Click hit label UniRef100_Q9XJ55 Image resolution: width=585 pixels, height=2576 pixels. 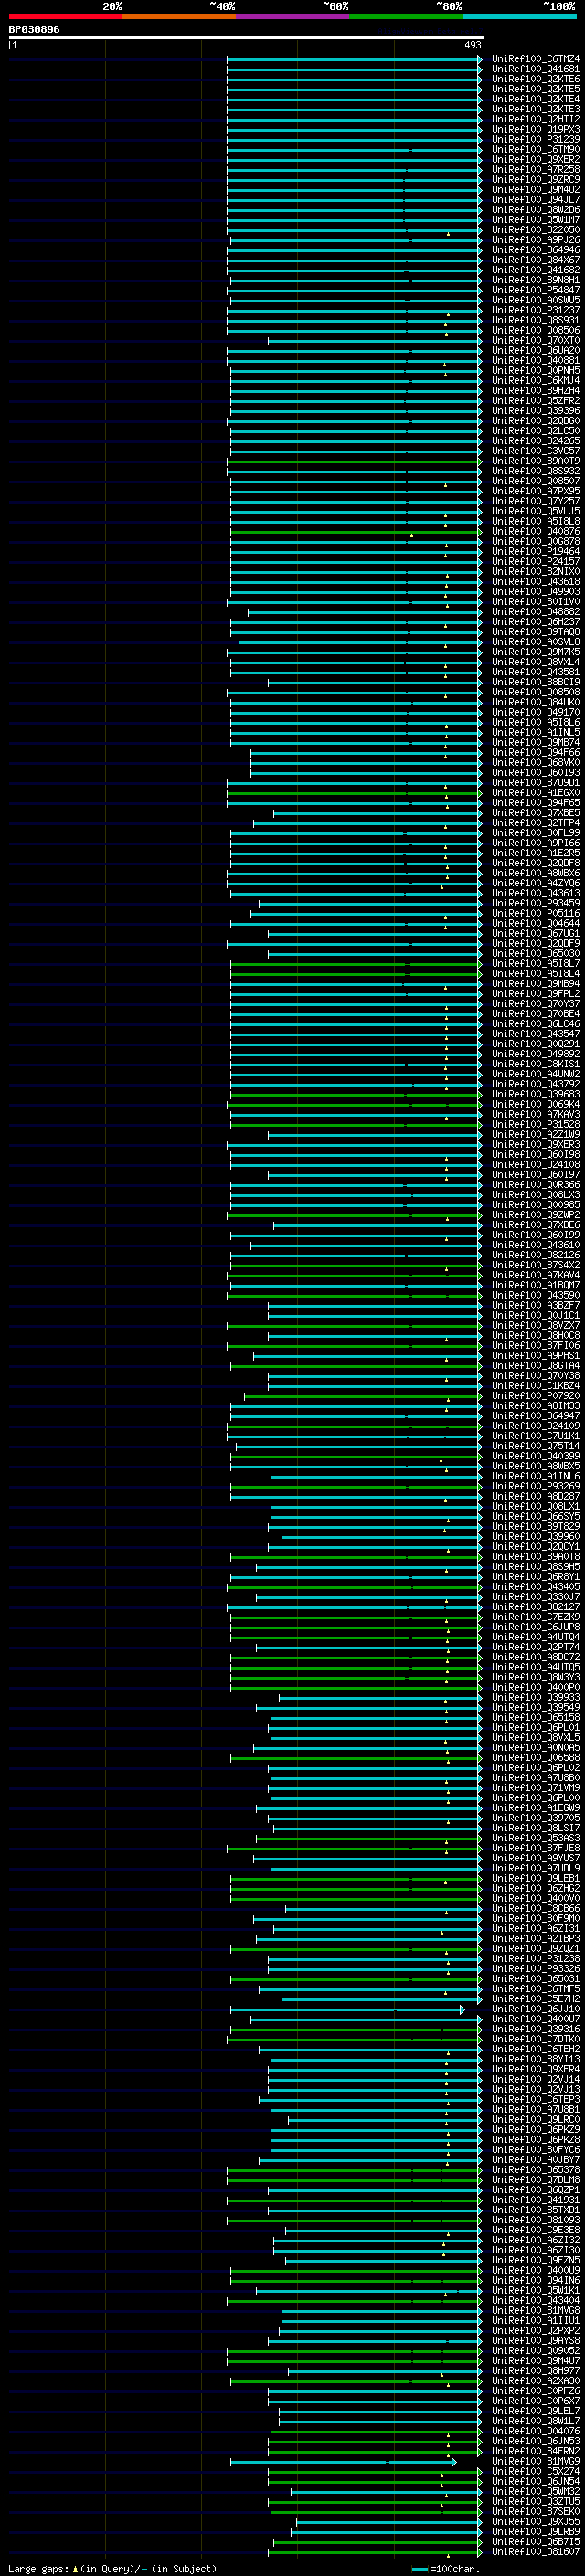coord(536,2522)
